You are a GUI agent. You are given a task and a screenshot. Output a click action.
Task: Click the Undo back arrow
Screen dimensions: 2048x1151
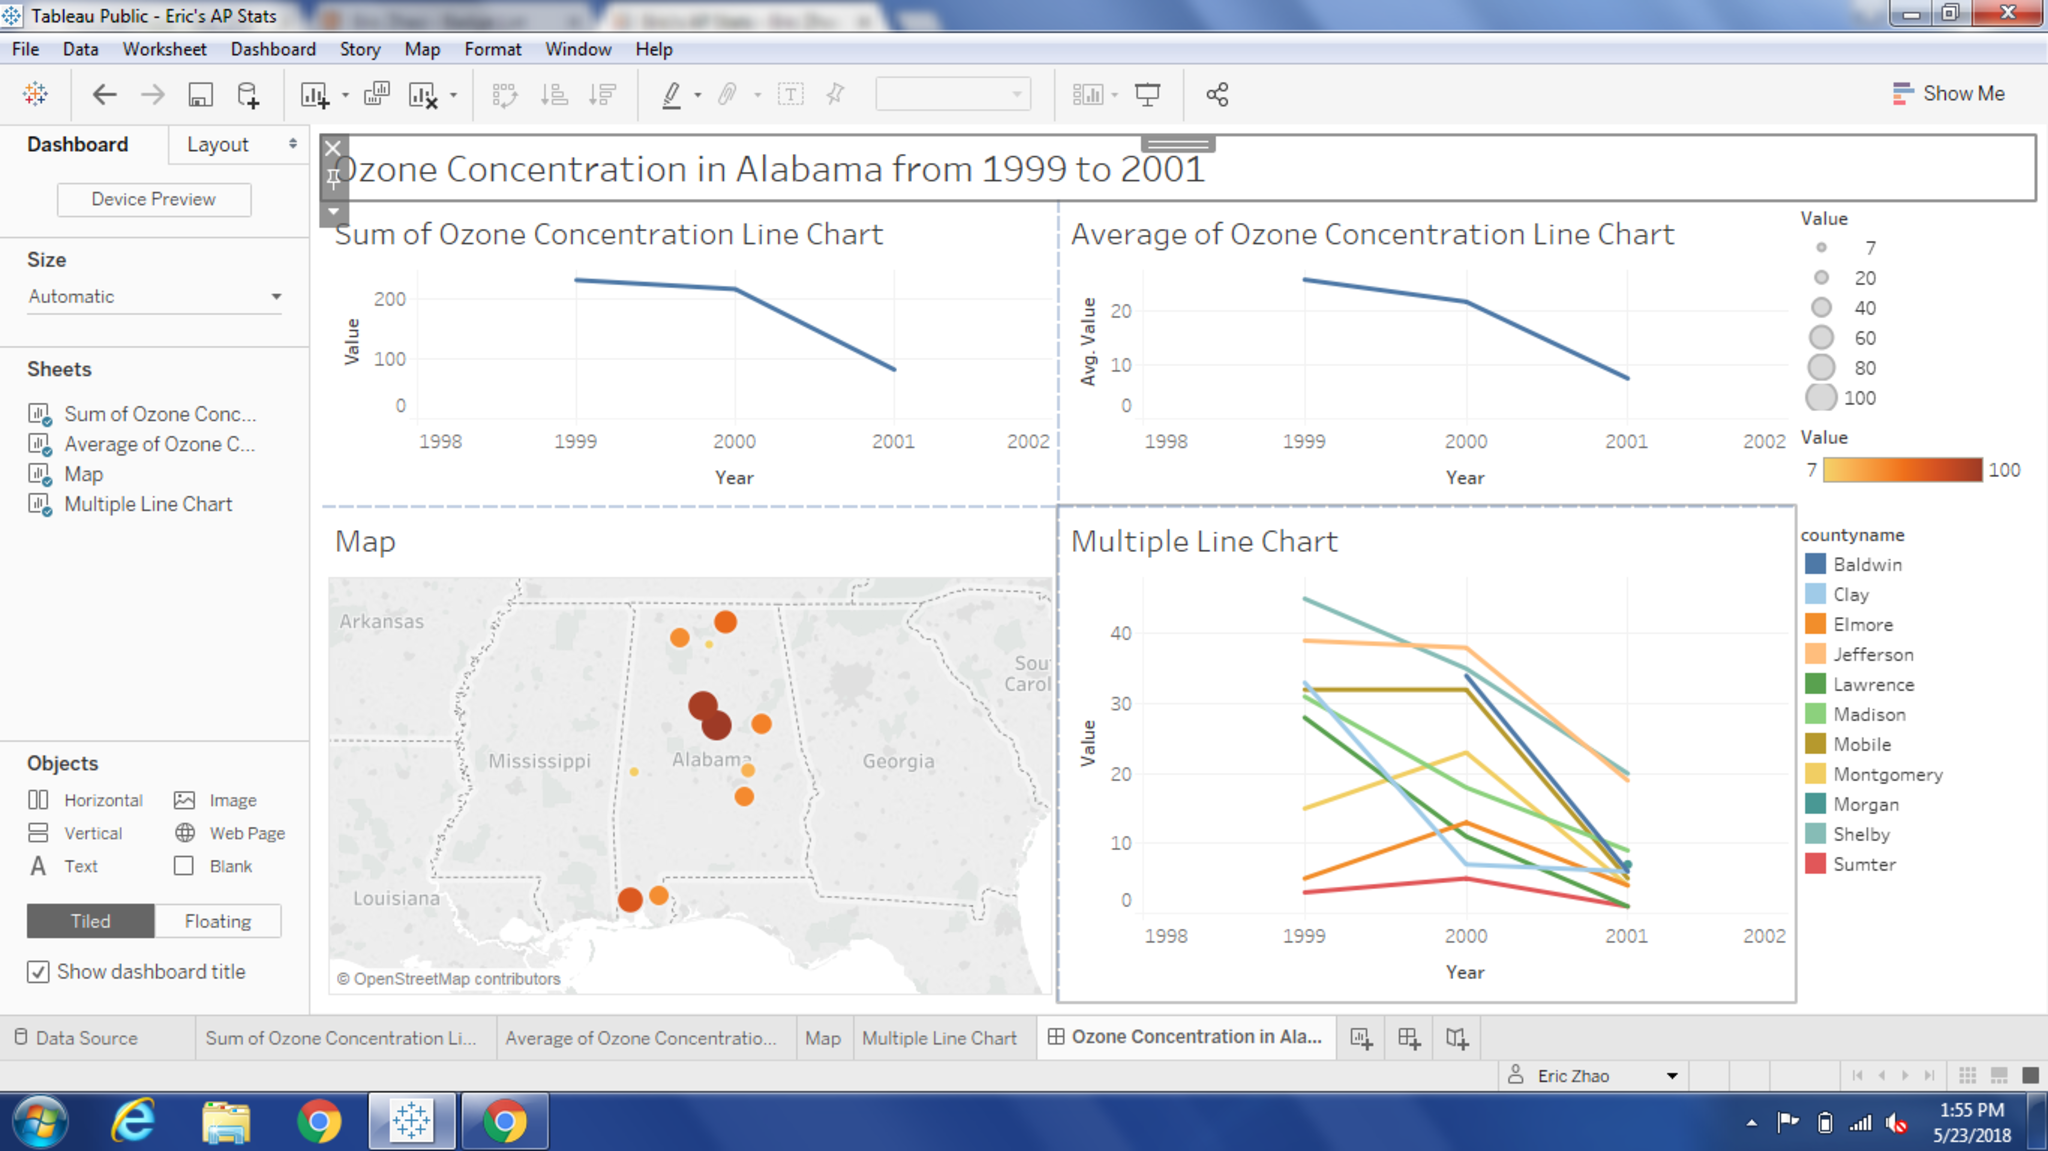pyautogui.click(x=104, y=95)
